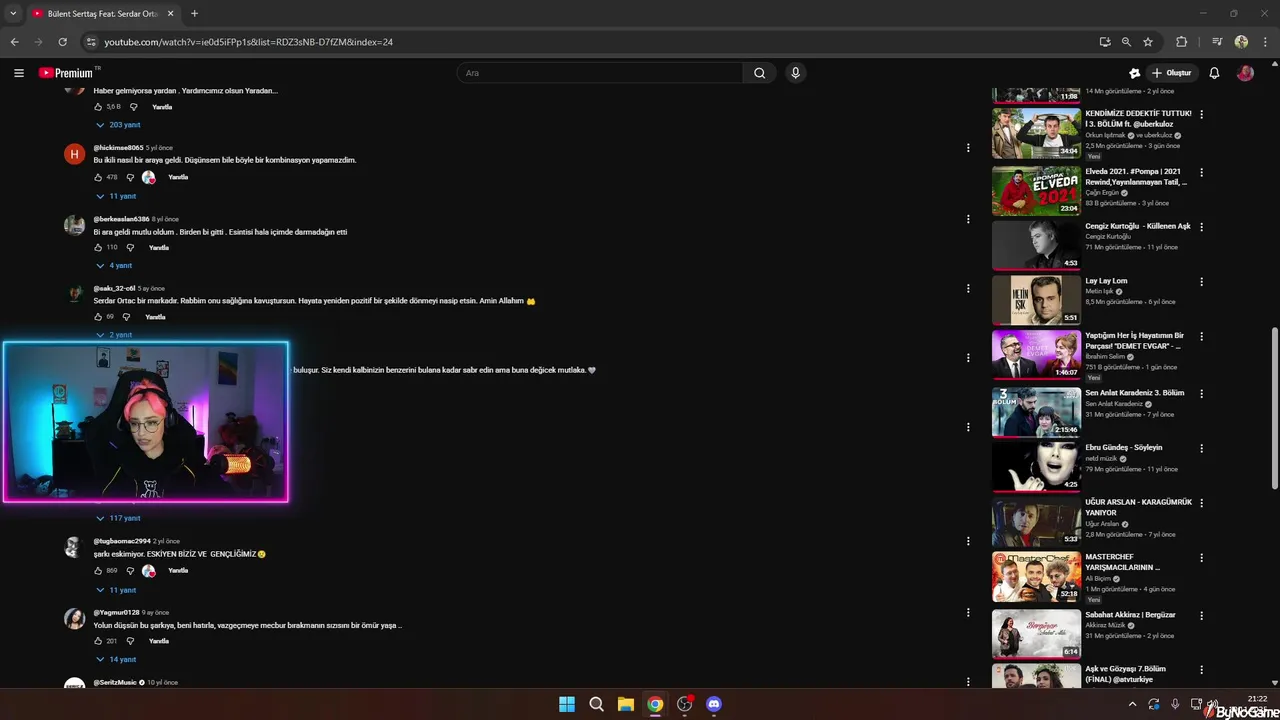Open File Explorer from taskbar
Image resolution: width=1280 pixels, height=720 pixels.
625,704
